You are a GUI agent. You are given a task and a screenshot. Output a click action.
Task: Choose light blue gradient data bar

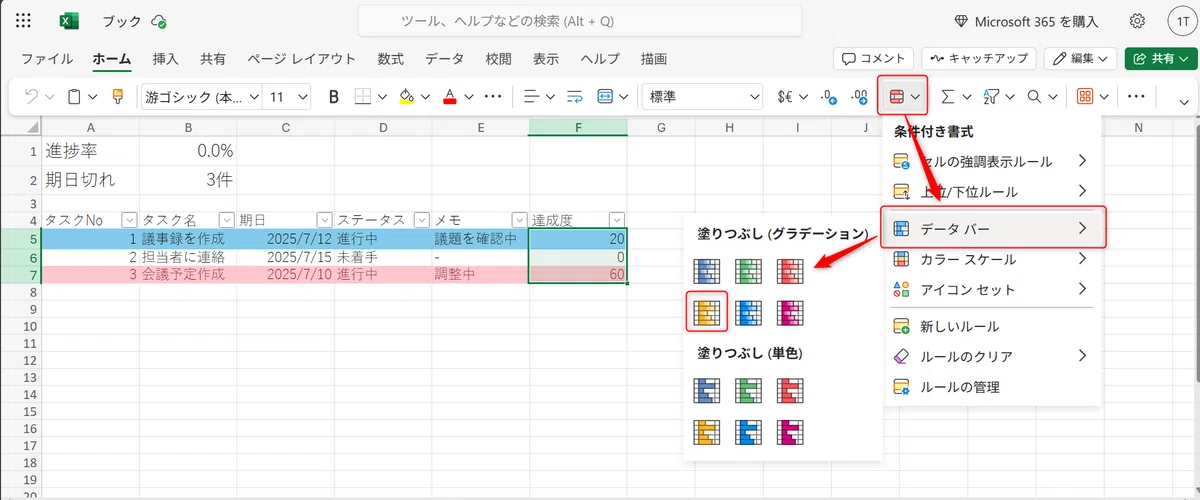(749, 313)
